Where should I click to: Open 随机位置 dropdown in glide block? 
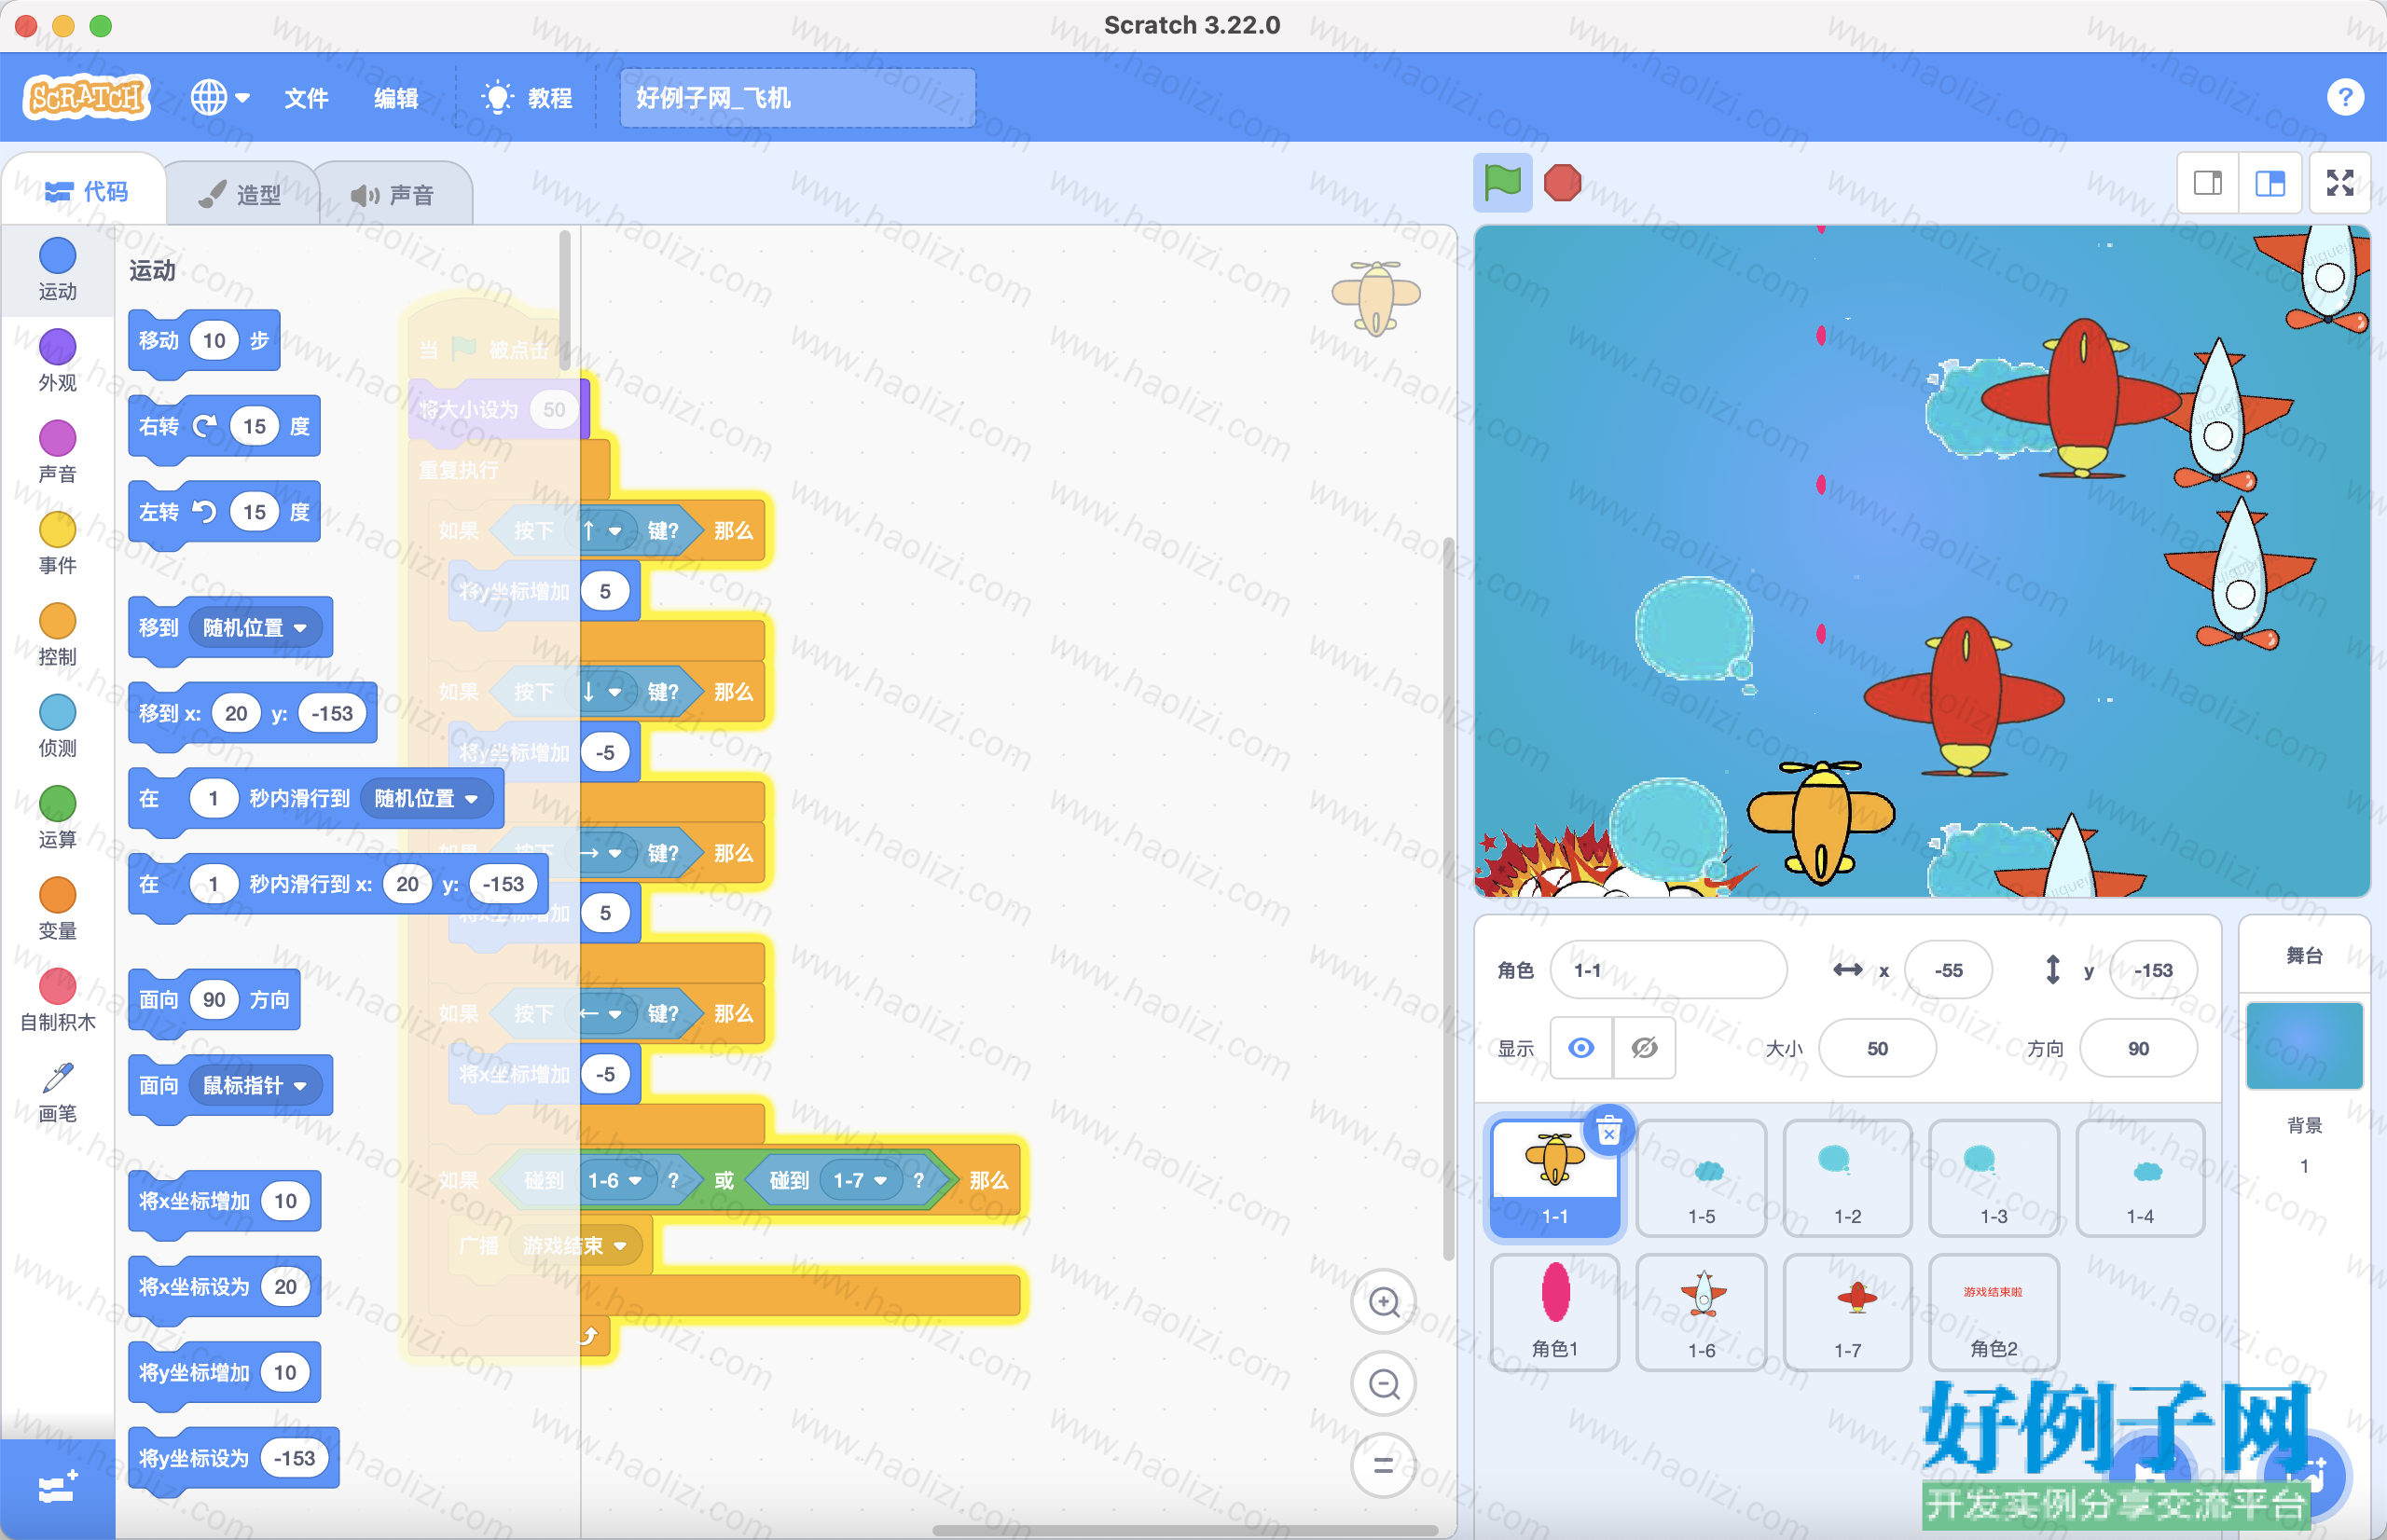coord(427,798)
